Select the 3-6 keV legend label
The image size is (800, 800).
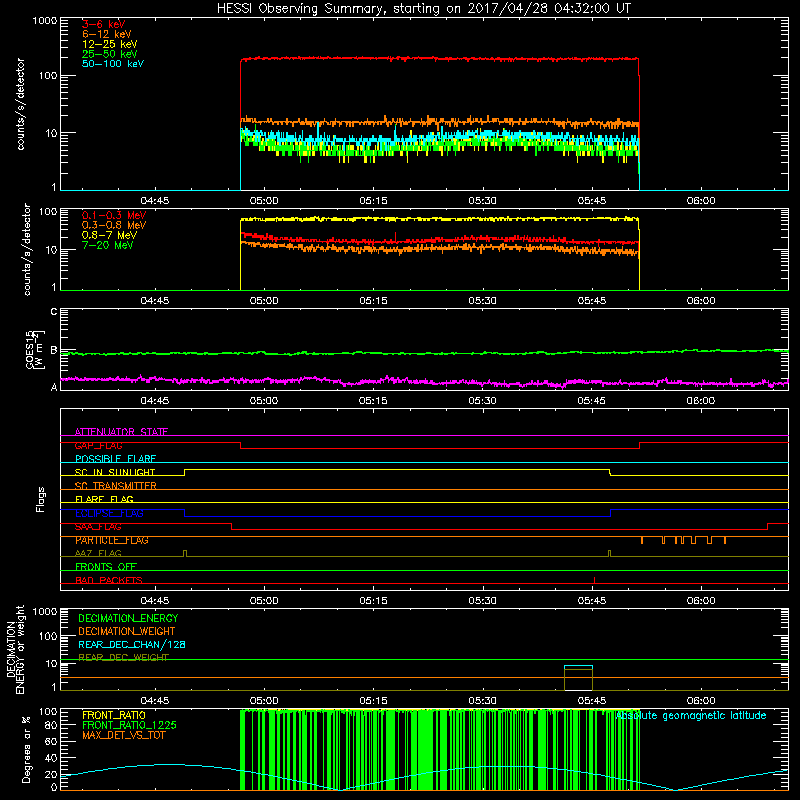(103, 24)
